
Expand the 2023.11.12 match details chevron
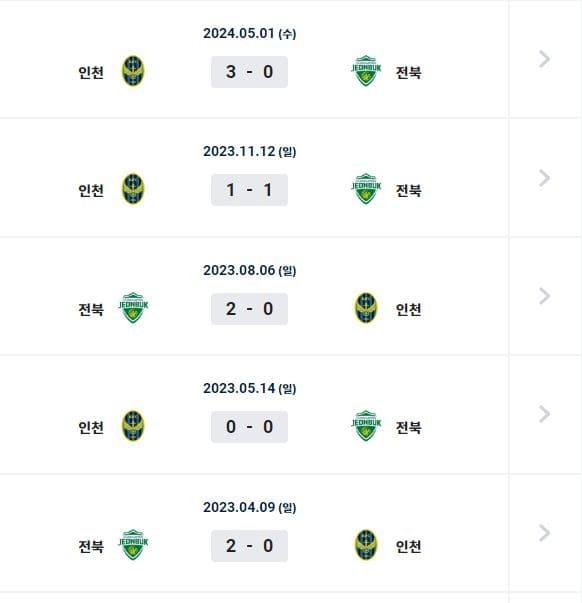tap(544, 178)
